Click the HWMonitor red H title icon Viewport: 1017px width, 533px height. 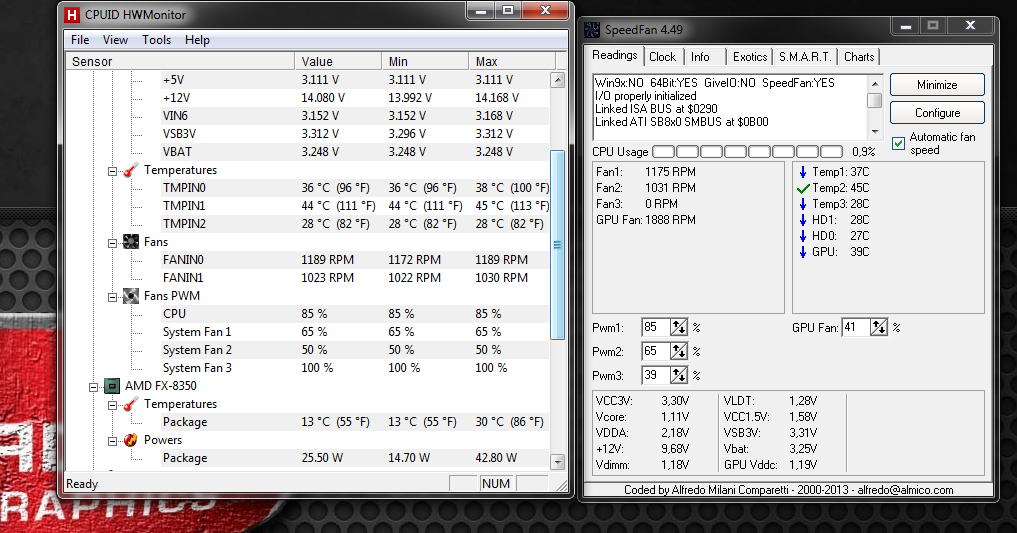pyautogui.click(x=72, y=14)
